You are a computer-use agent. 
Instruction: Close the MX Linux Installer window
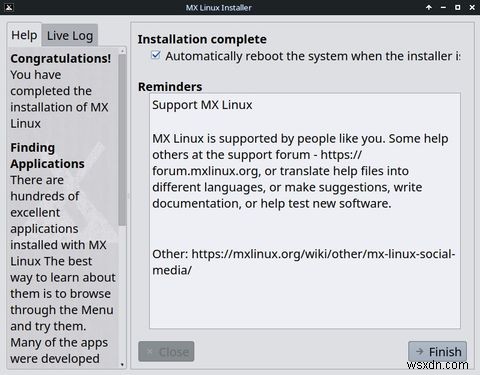tap(472, 7)
